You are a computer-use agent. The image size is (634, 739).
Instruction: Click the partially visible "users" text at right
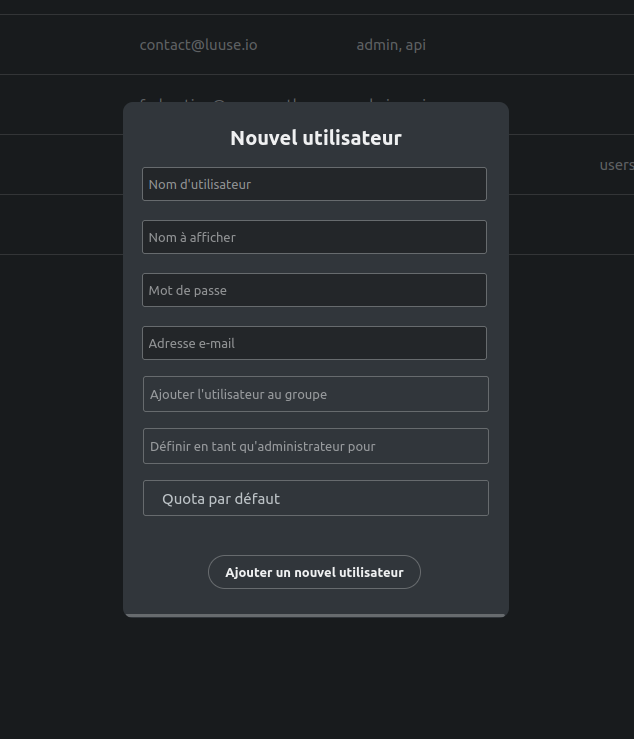coord(616,165)
